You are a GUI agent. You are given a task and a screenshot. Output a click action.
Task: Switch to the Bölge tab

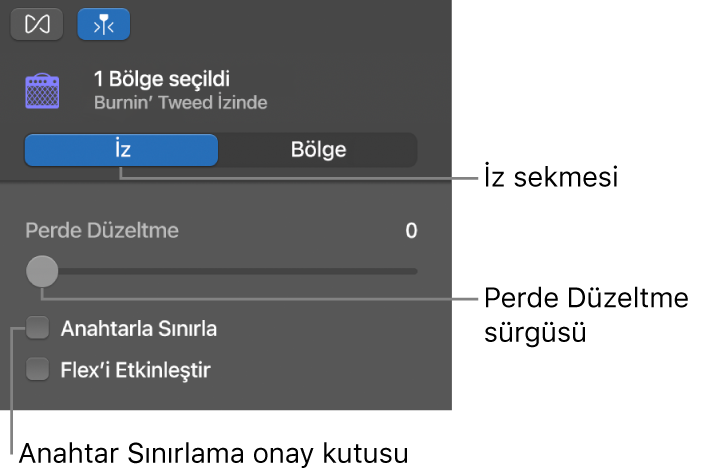click(x=317, y=150)
